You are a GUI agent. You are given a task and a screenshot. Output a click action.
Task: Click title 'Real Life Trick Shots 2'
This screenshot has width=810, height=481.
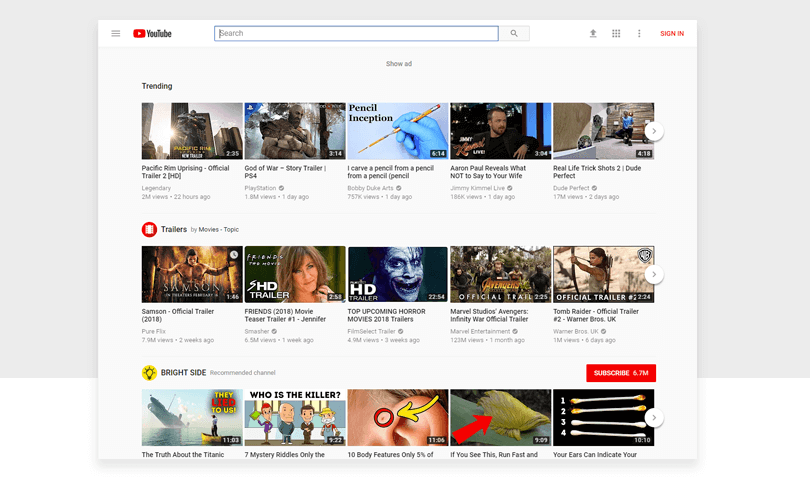(x=597, y=172)
